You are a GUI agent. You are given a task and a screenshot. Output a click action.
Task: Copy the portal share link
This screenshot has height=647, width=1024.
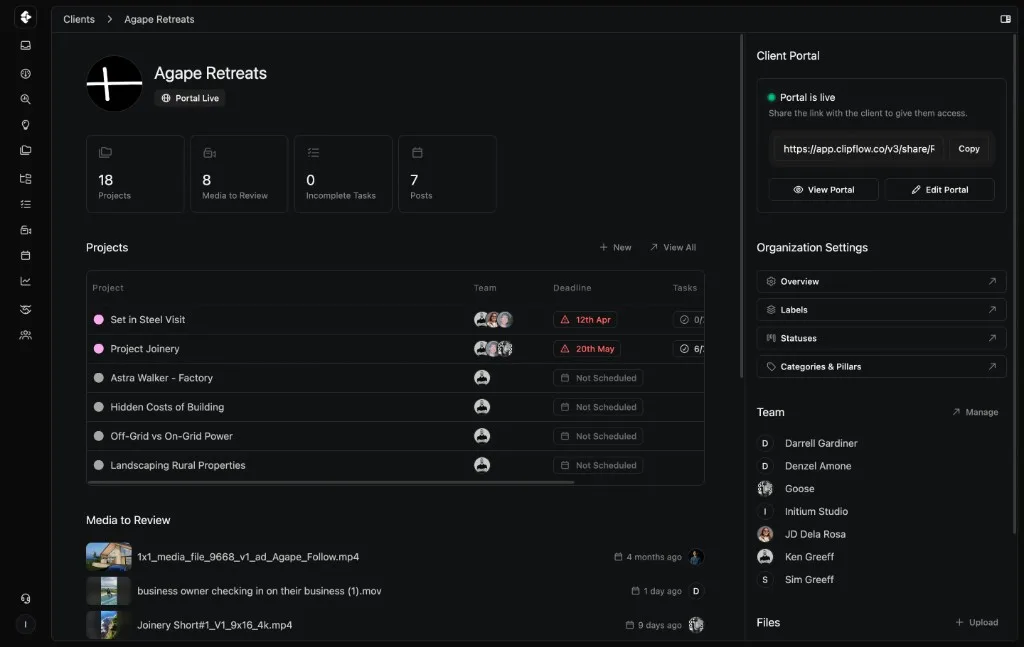(x=968, y=149)
